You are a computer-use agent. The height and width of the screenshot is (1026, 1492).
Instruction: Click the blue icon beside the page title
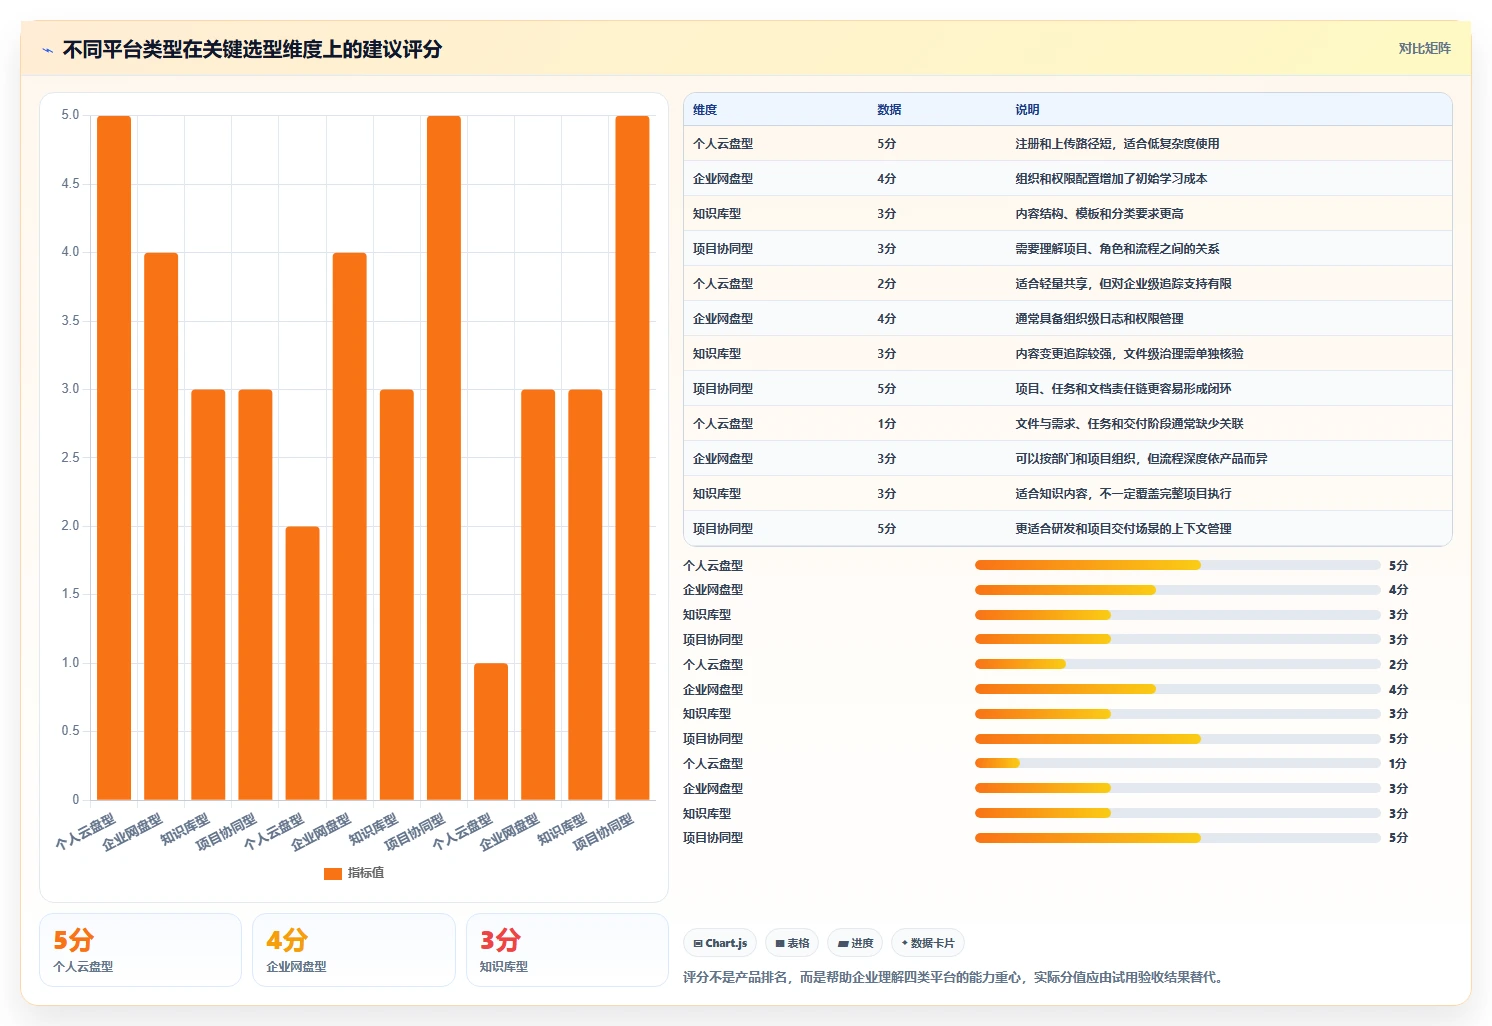pyautogui.click(x=47, y=50)
